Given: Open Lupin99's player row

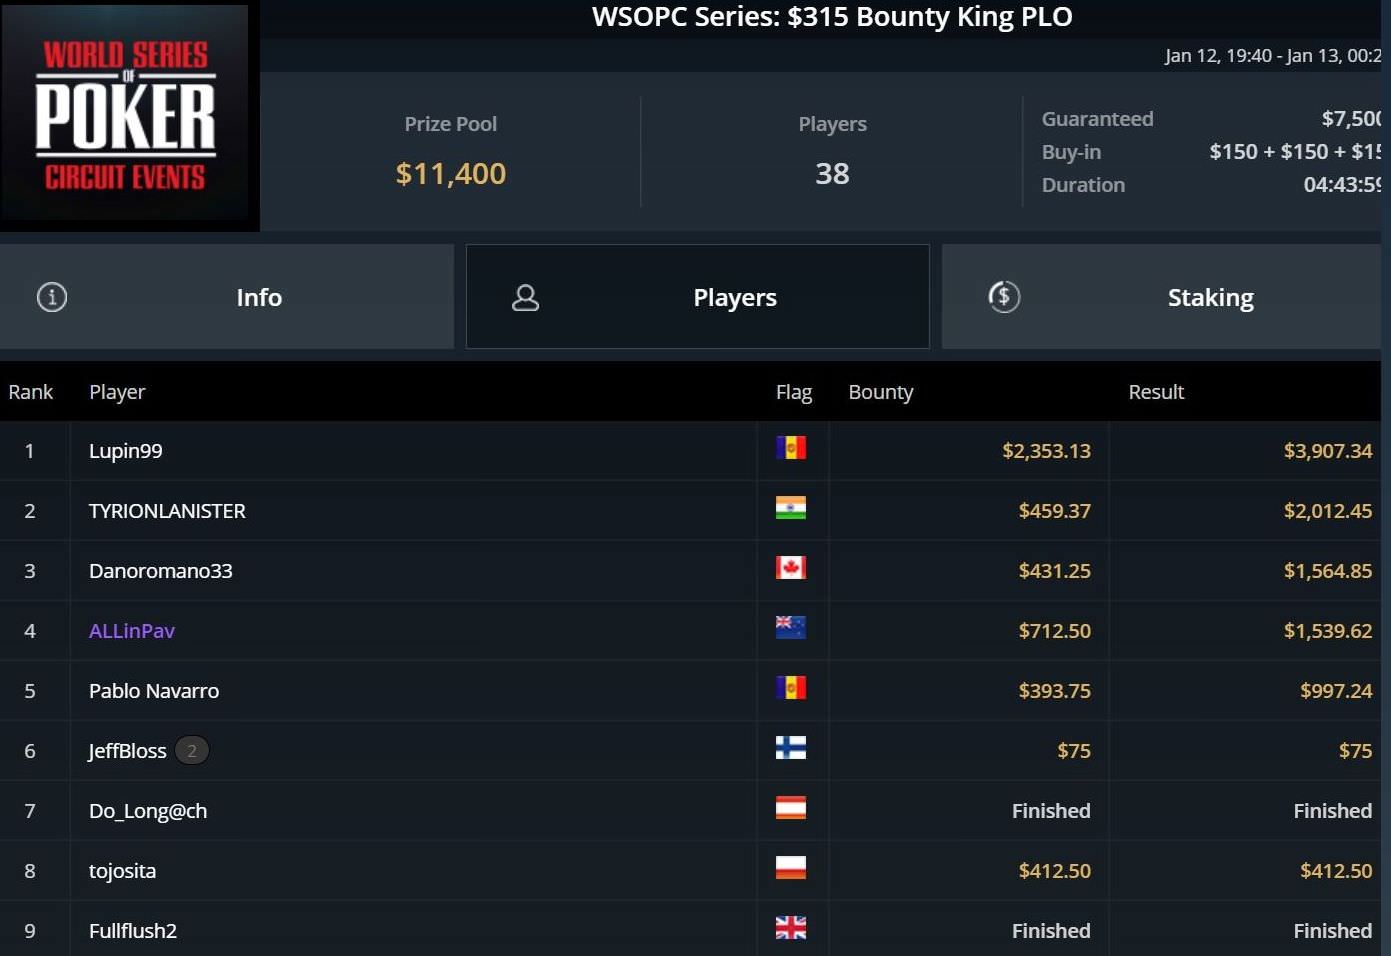Looking at the screenshot, I should 126,451.
